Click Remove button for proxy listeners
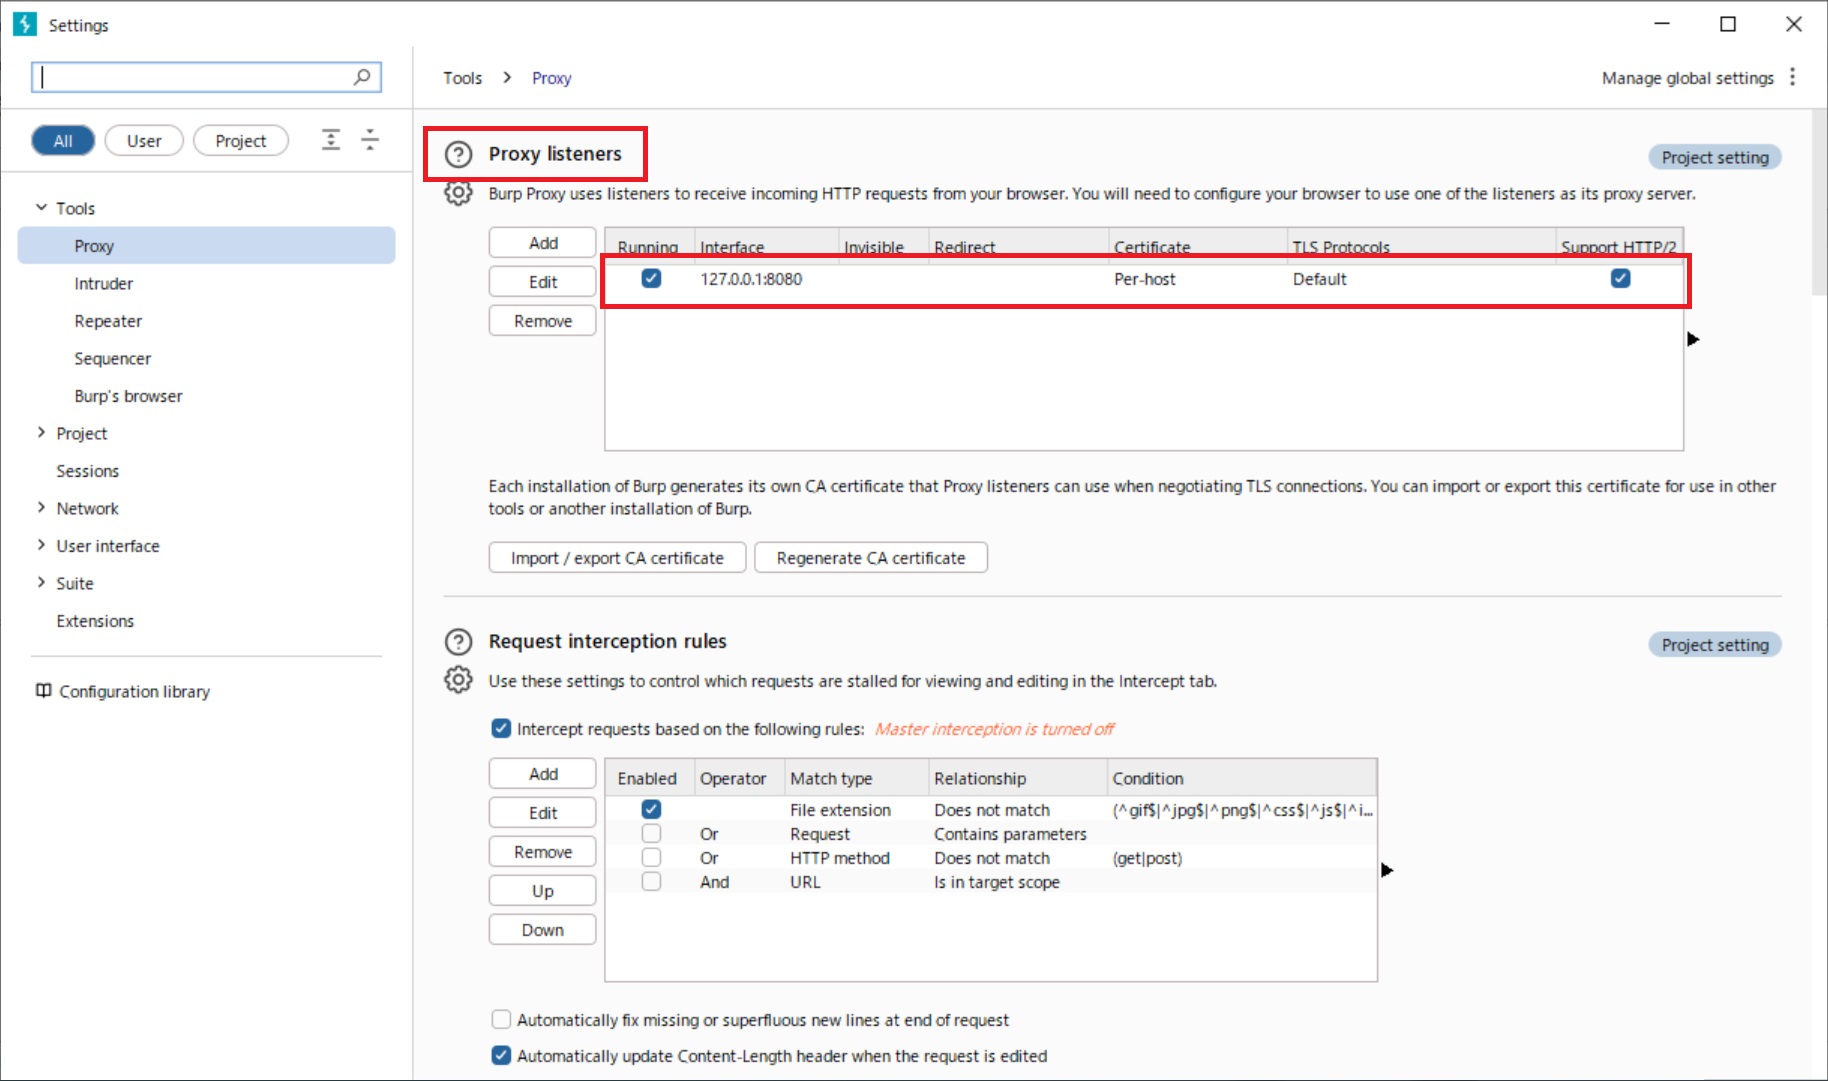This screenshot has height=1081, width=1828. pos(543,321)
